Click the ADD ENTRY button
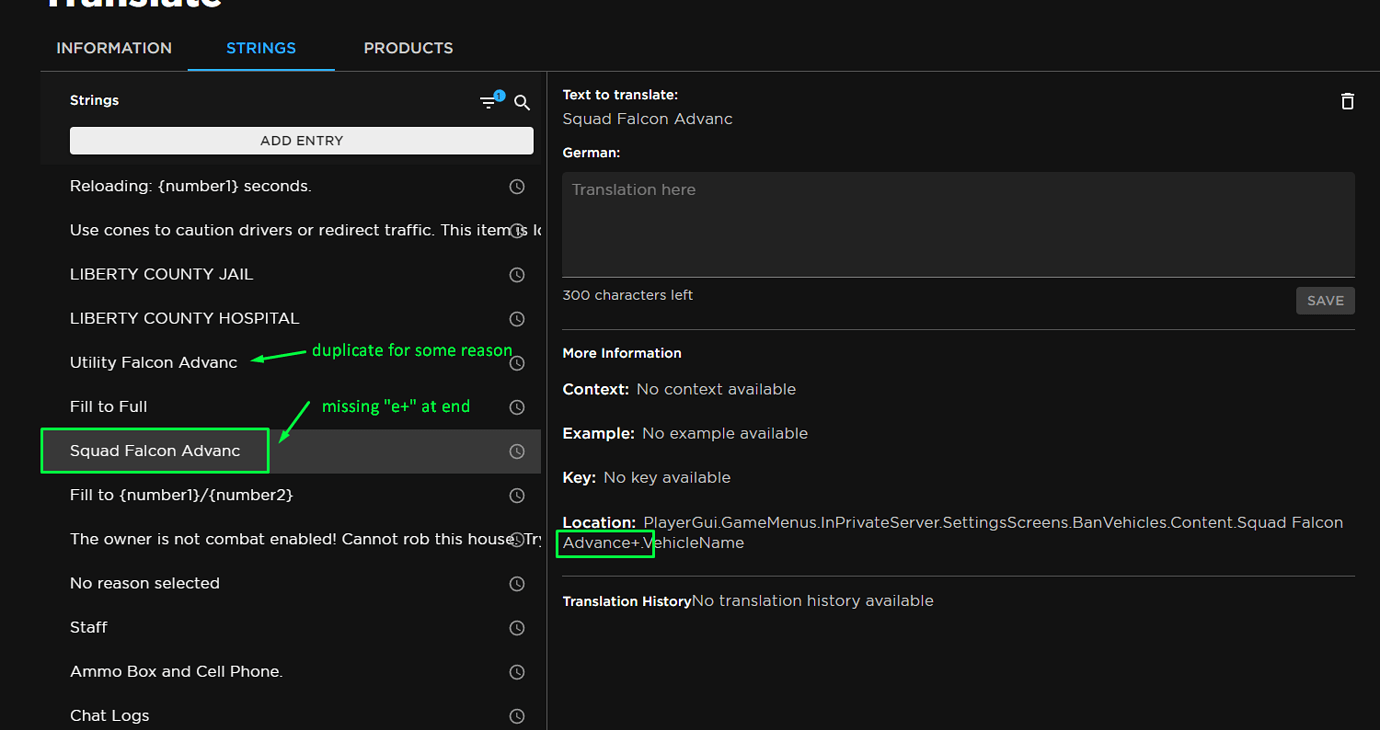 (301, 140)
